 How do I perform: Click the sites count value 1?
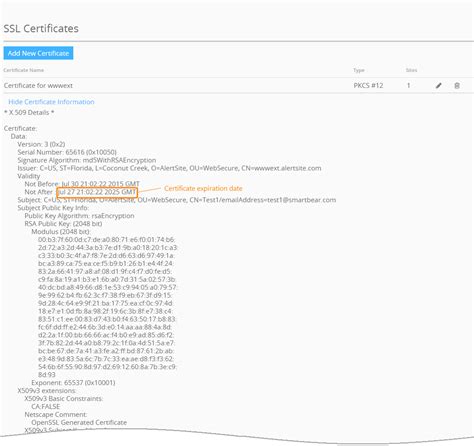408,85
